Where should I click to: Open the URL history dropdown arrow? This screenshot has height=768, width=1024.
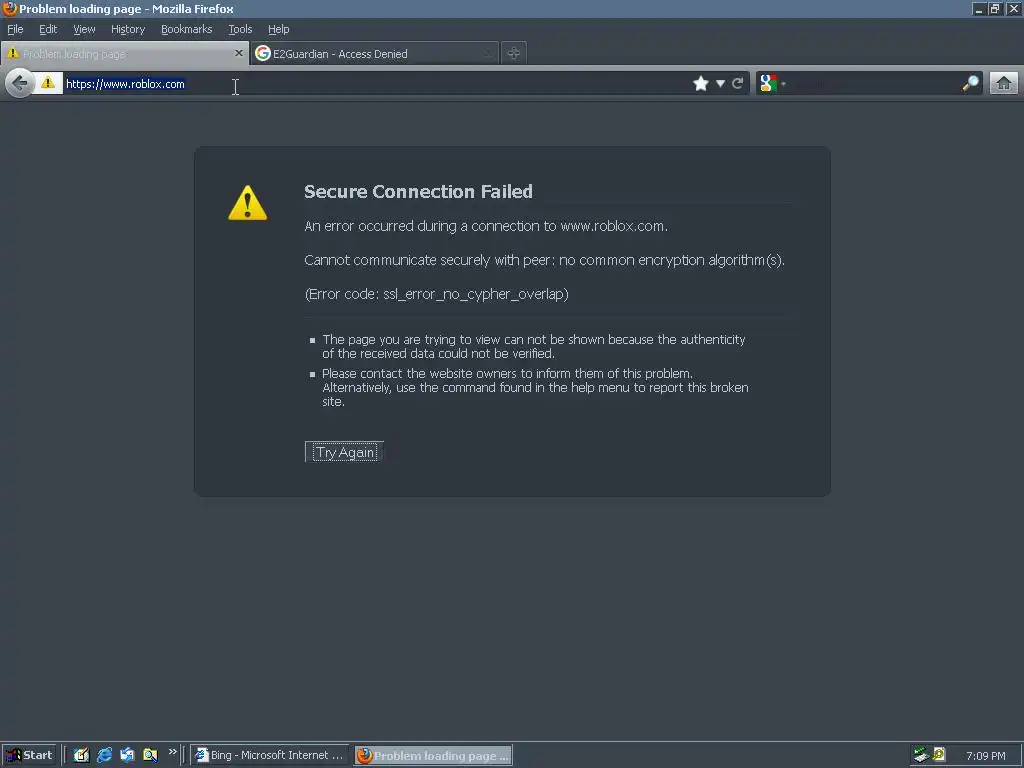[x=720, y=84]
